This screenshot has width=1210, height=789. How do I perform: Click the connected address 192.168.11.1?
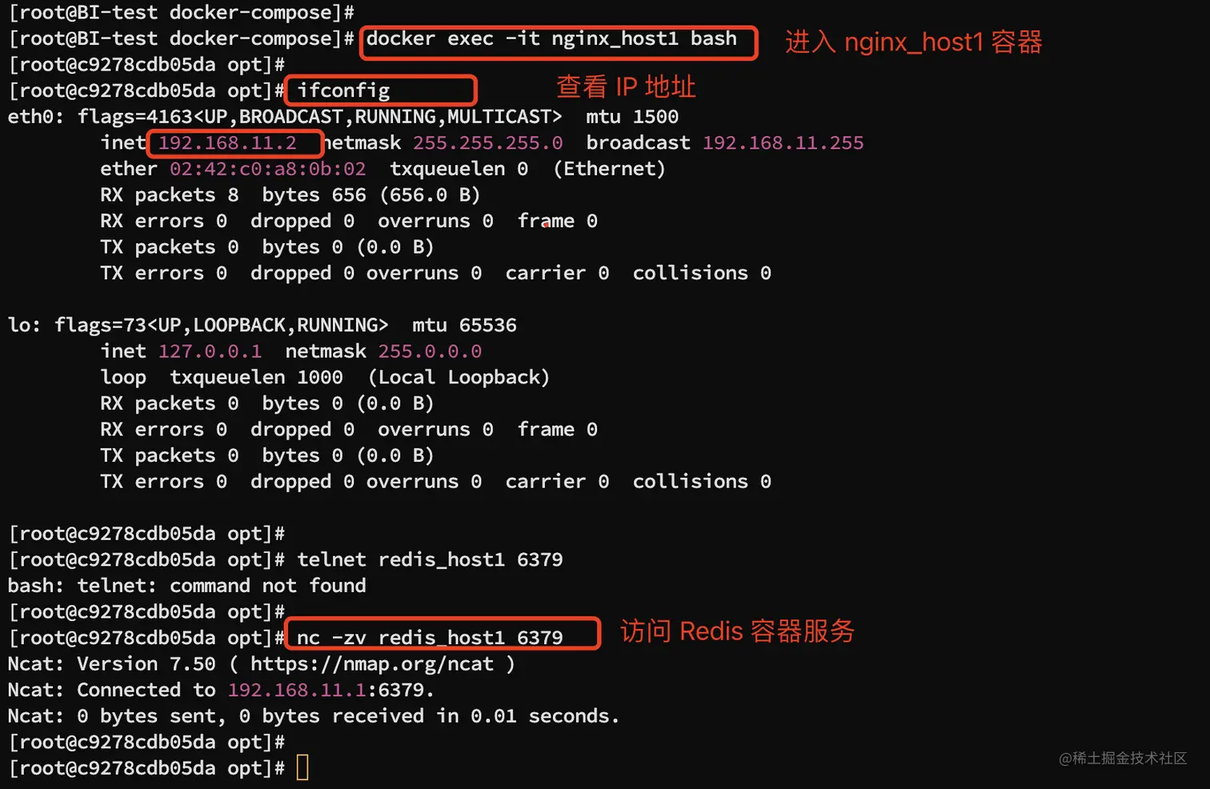coord(292,690)
